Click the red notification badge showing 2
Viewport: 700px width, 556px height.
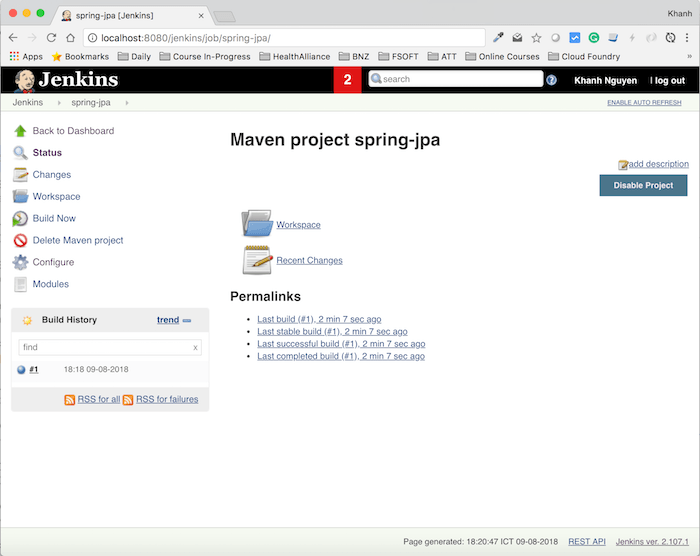point(347,80)
